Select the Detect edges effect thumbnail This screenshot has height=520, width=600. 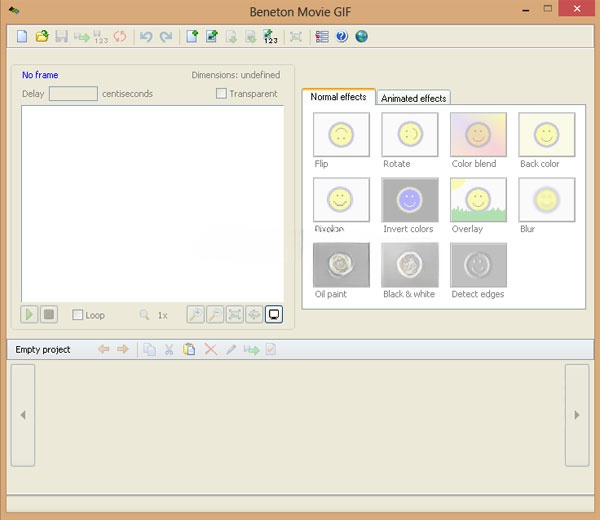478,265
